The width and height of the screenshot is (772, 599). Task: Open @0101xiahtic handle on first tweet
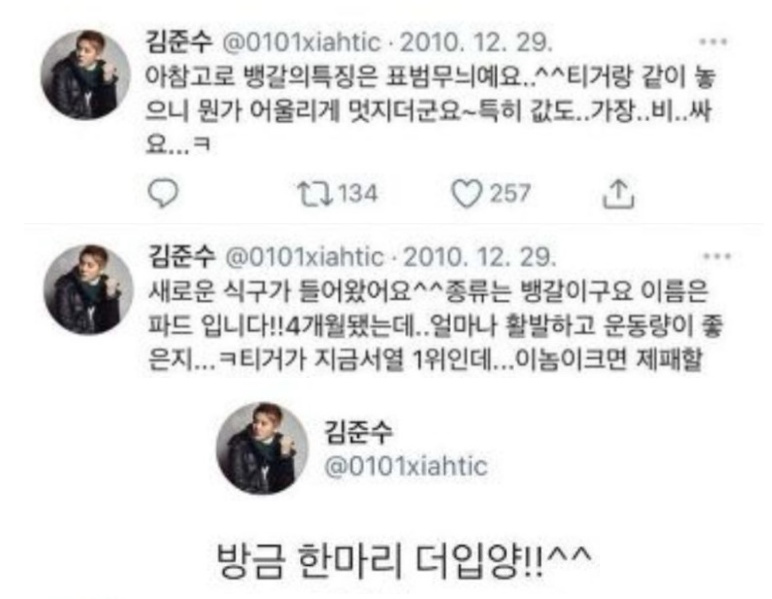click(302, 43)
